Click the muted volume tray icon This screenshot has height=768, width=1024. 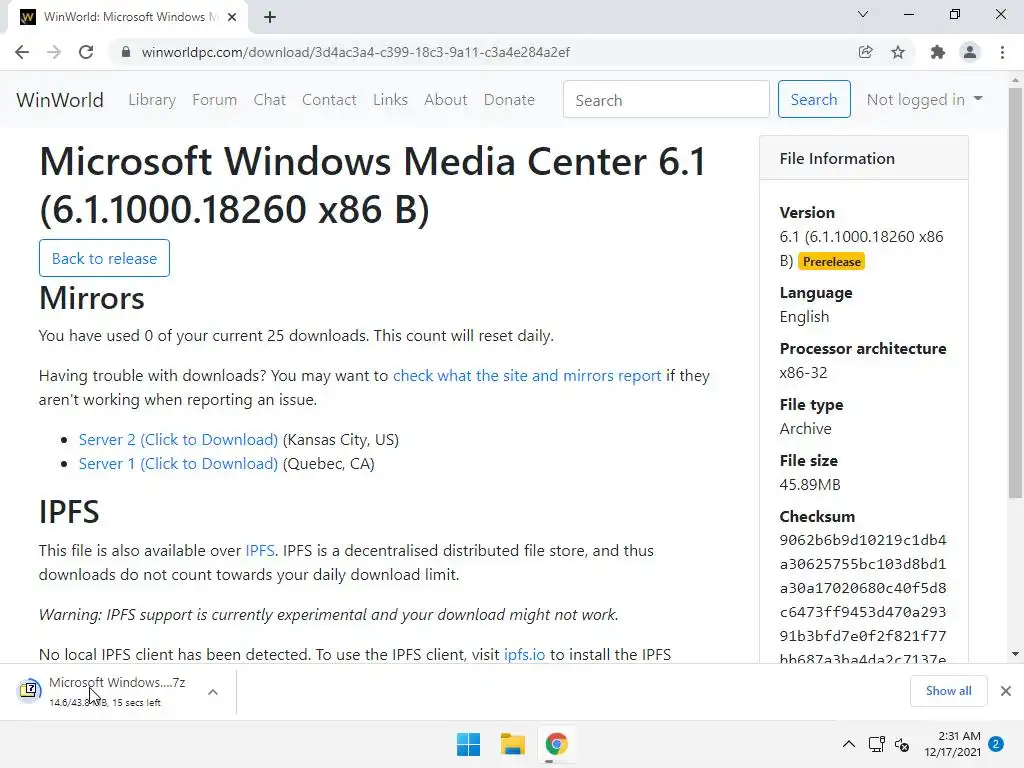click(902, 744)
